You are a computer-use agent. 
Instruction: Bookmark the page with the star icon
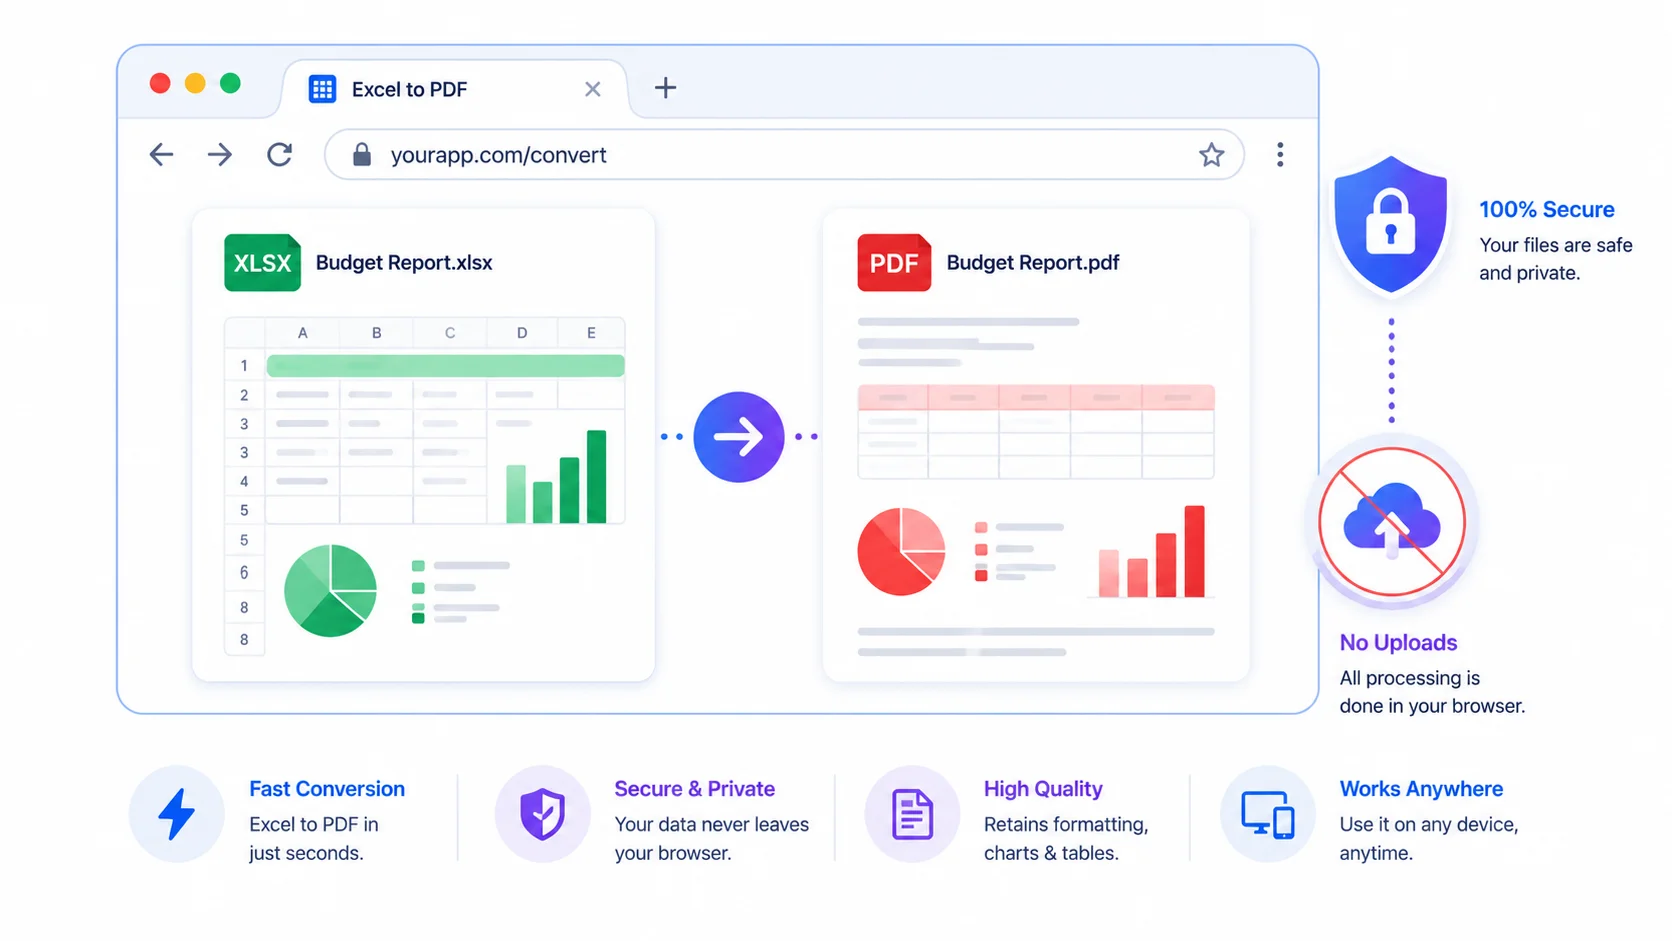[x=1211, y=155]
